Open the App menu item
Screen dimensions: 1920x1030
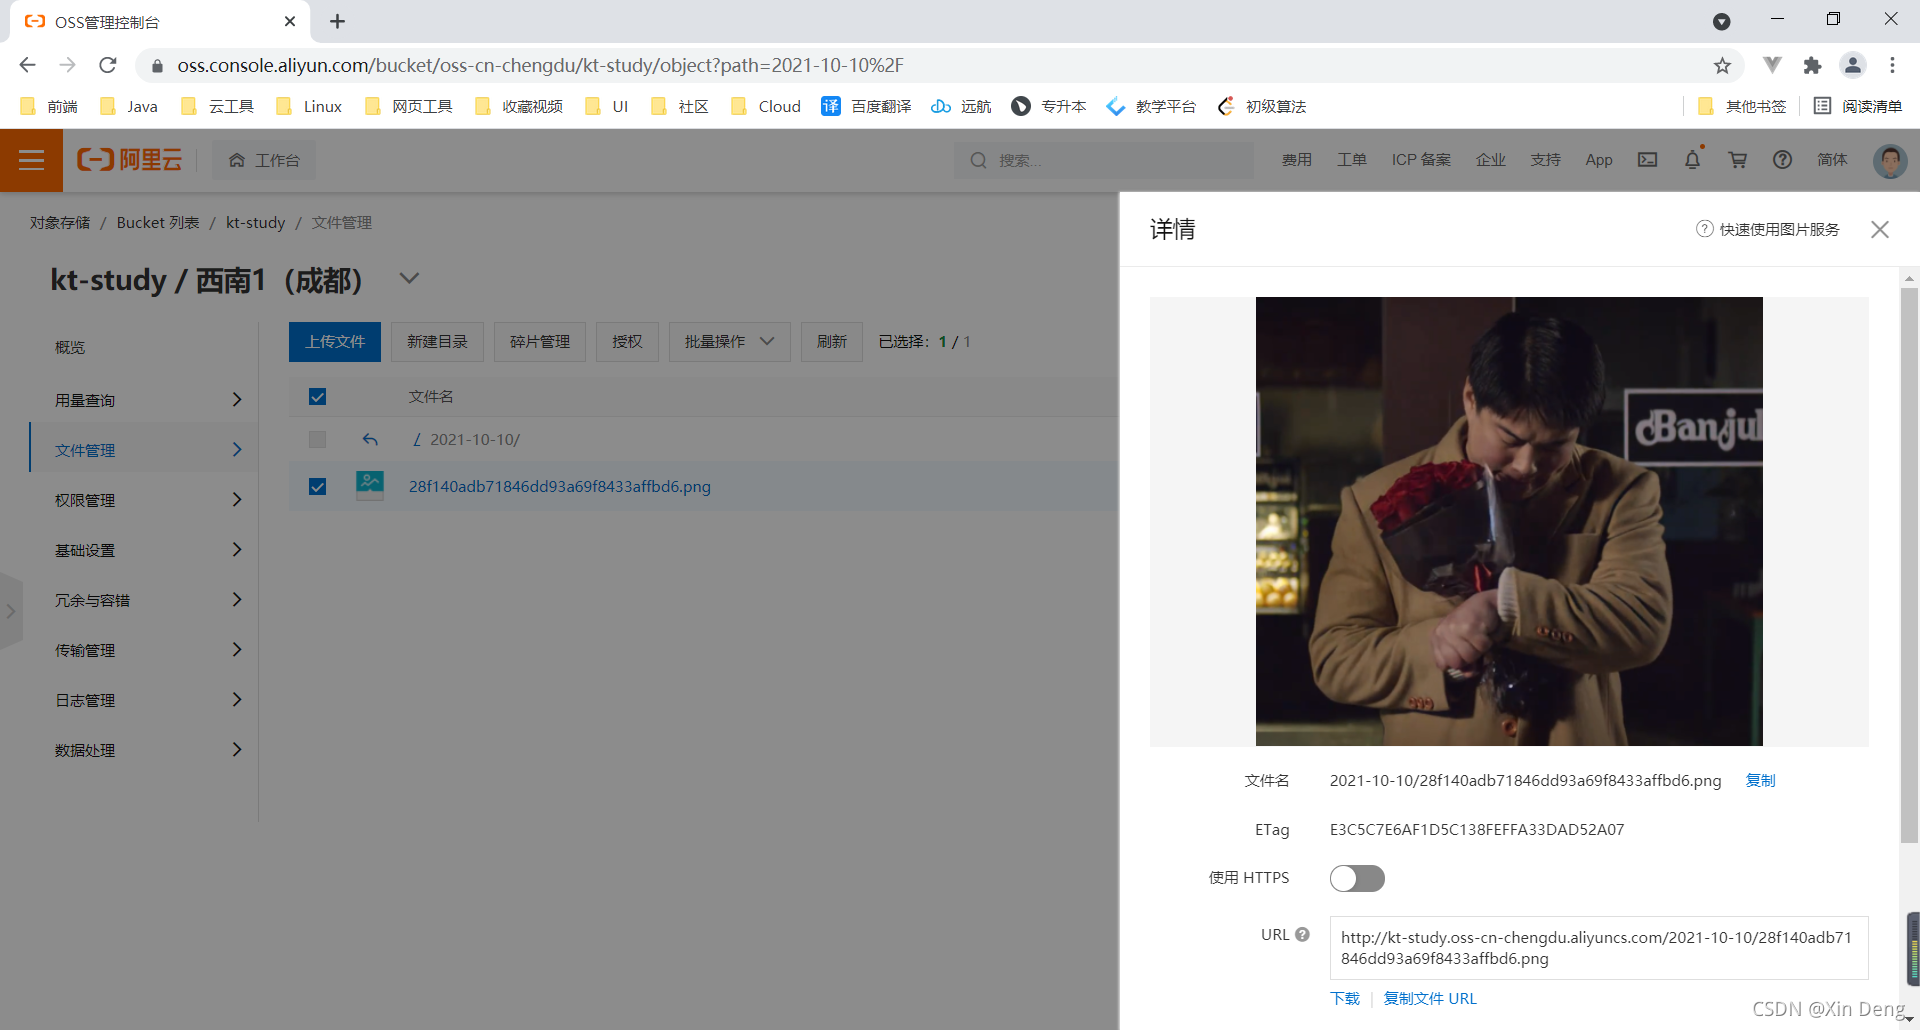1599,160
